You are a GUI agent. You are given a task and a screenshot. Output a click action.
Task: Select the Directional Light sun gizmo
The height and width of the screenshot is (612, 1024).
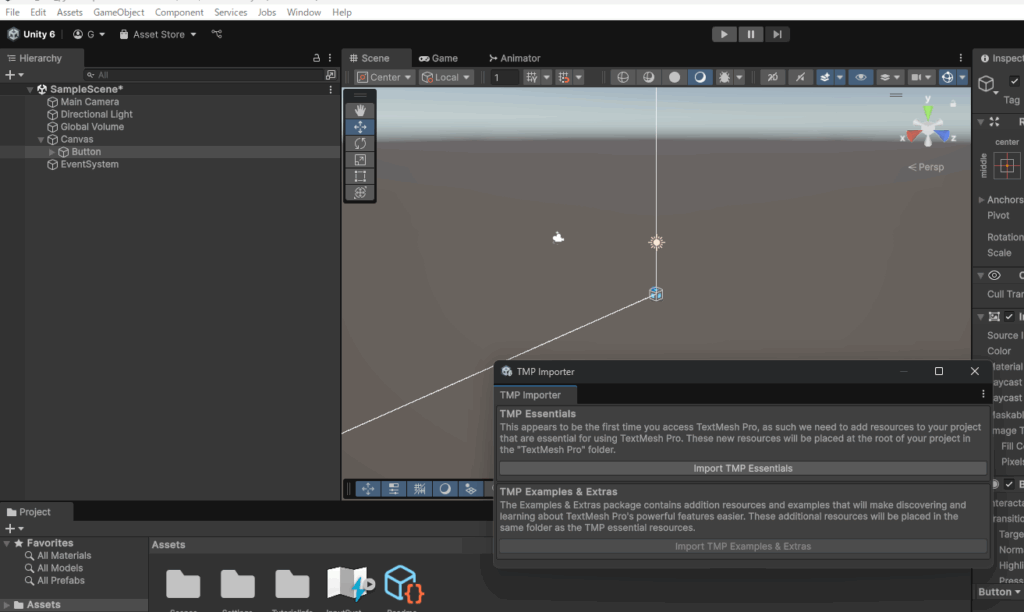[656, 242]
